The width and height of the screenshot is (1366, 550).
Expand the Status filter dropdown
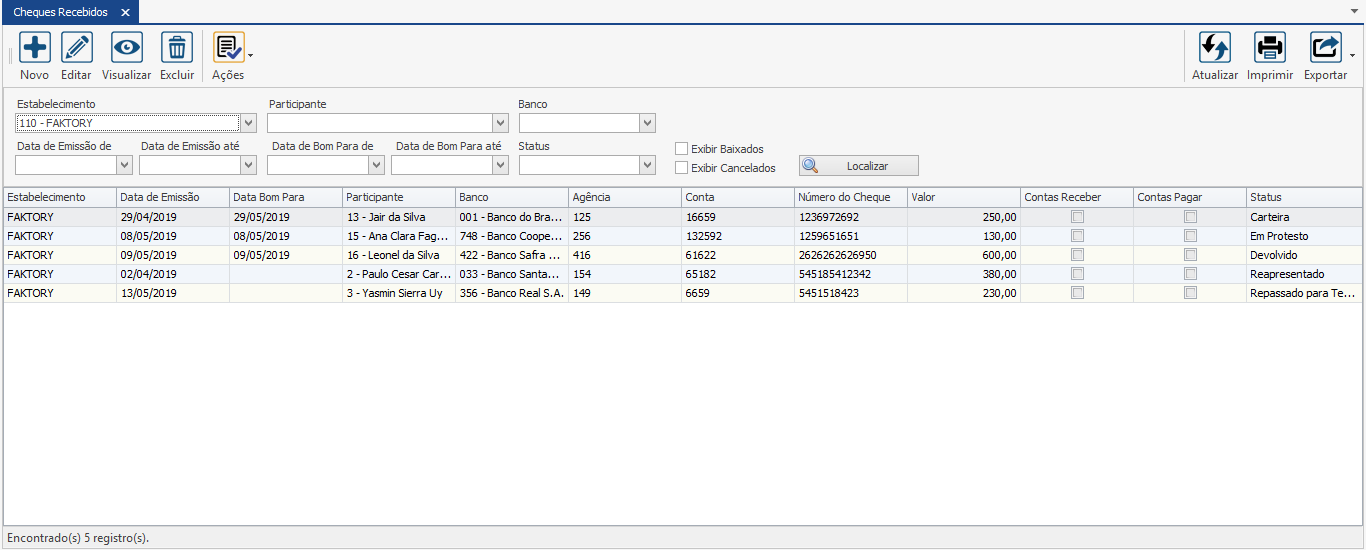point(647,165)
